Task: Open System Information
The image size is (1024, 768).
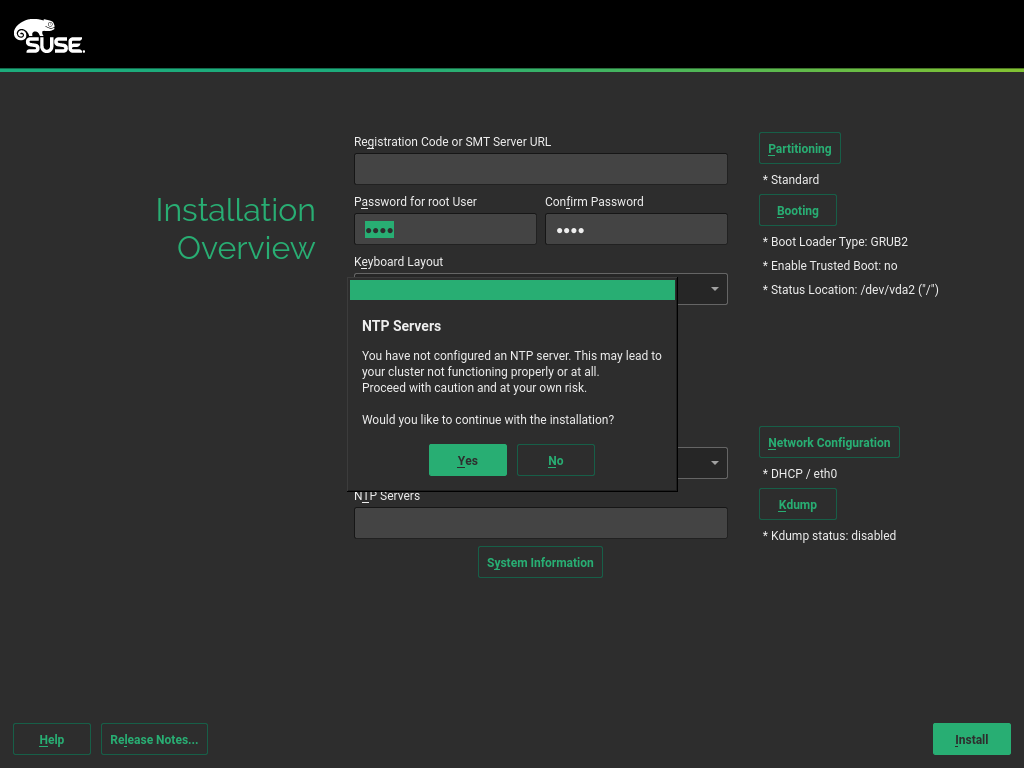Action: 540,562
